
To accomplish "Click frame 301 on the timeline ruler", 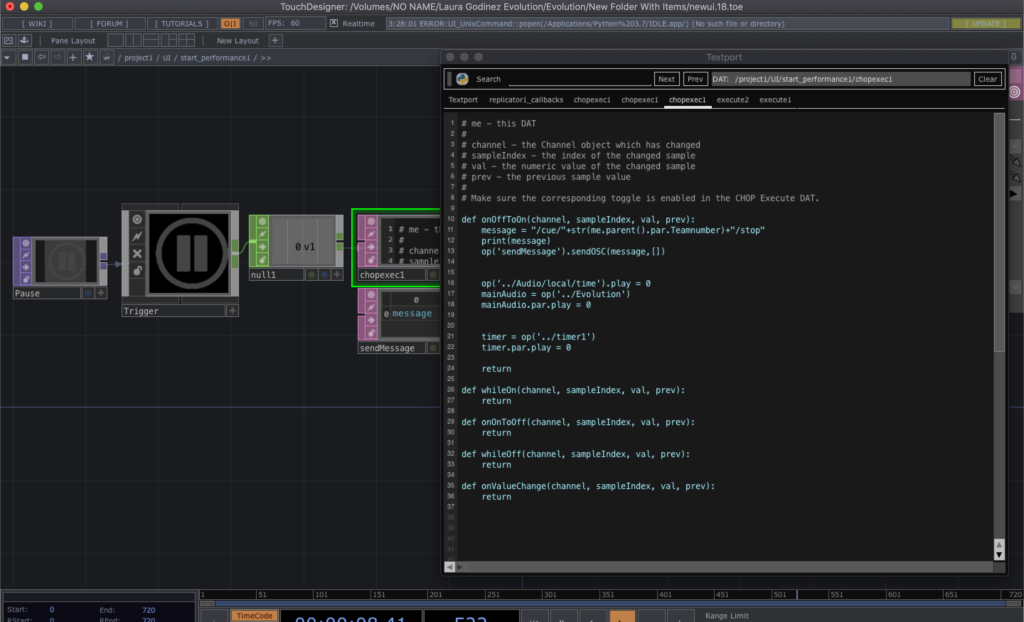I will (550, 595).
